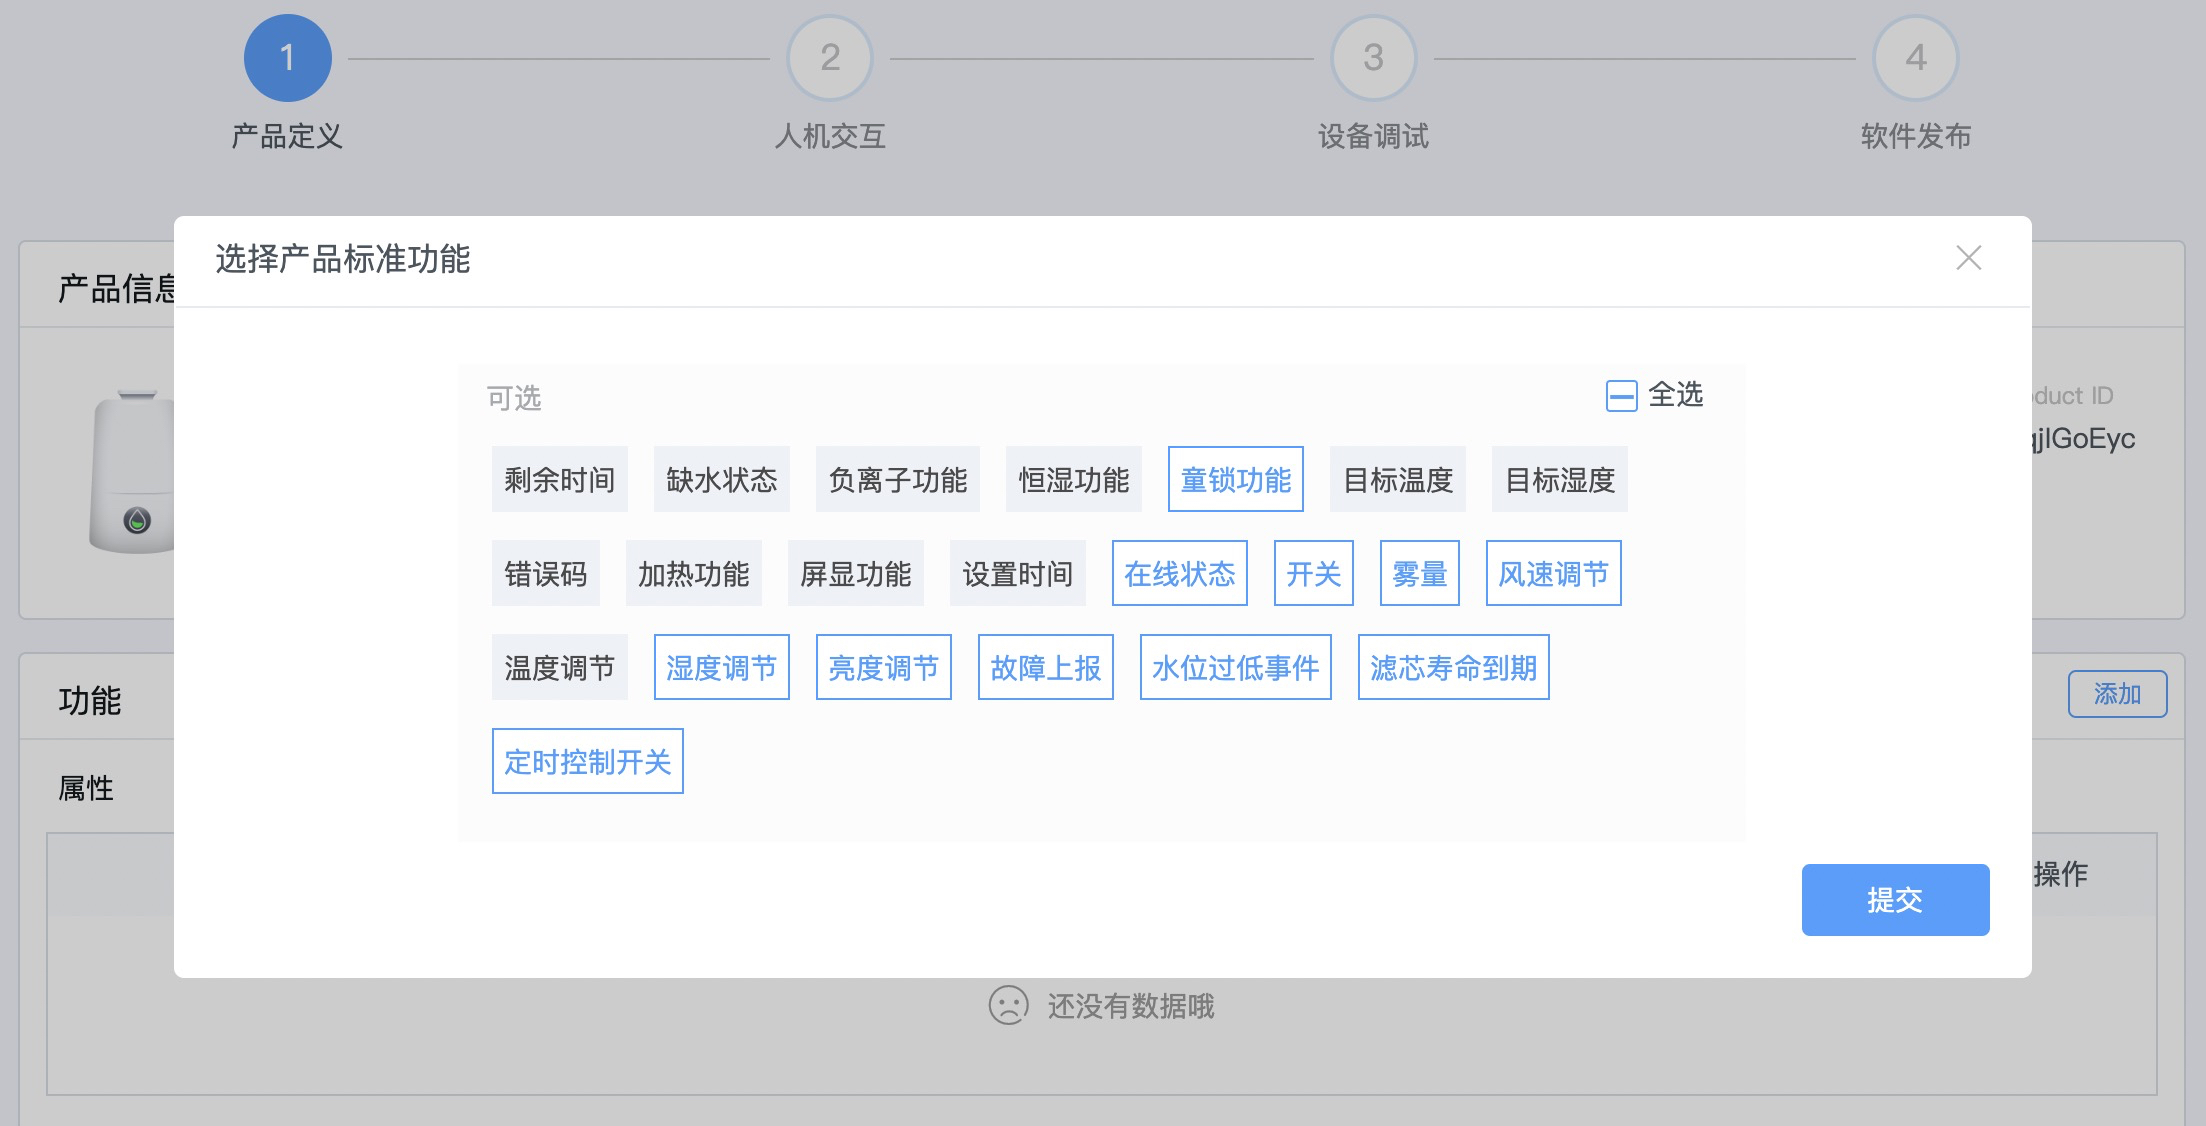Deselect the 开关 function tag
Image resolution: width=2206 pixels, height=1126 pixels.
1313,574
